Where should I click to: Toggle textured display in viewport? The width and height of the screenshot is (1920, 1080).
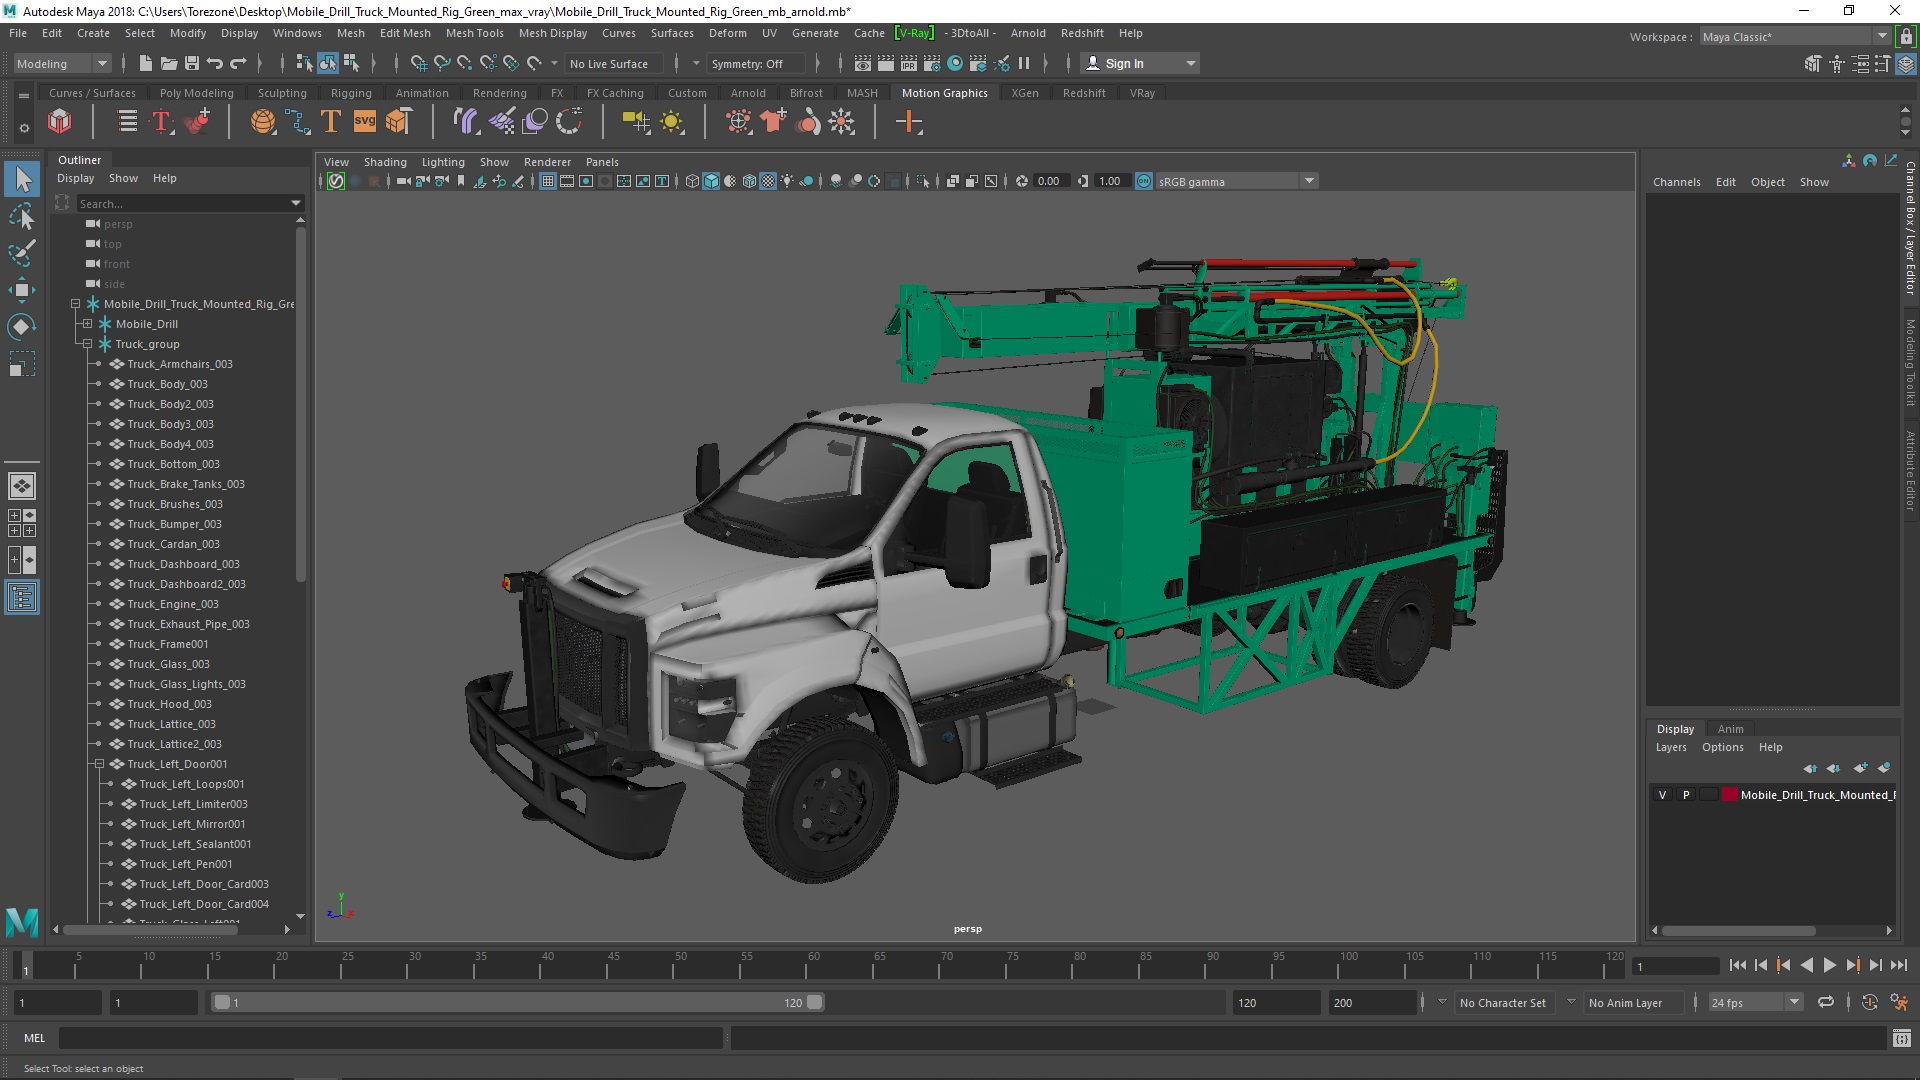pyautogui.click(x=768, y=181)
